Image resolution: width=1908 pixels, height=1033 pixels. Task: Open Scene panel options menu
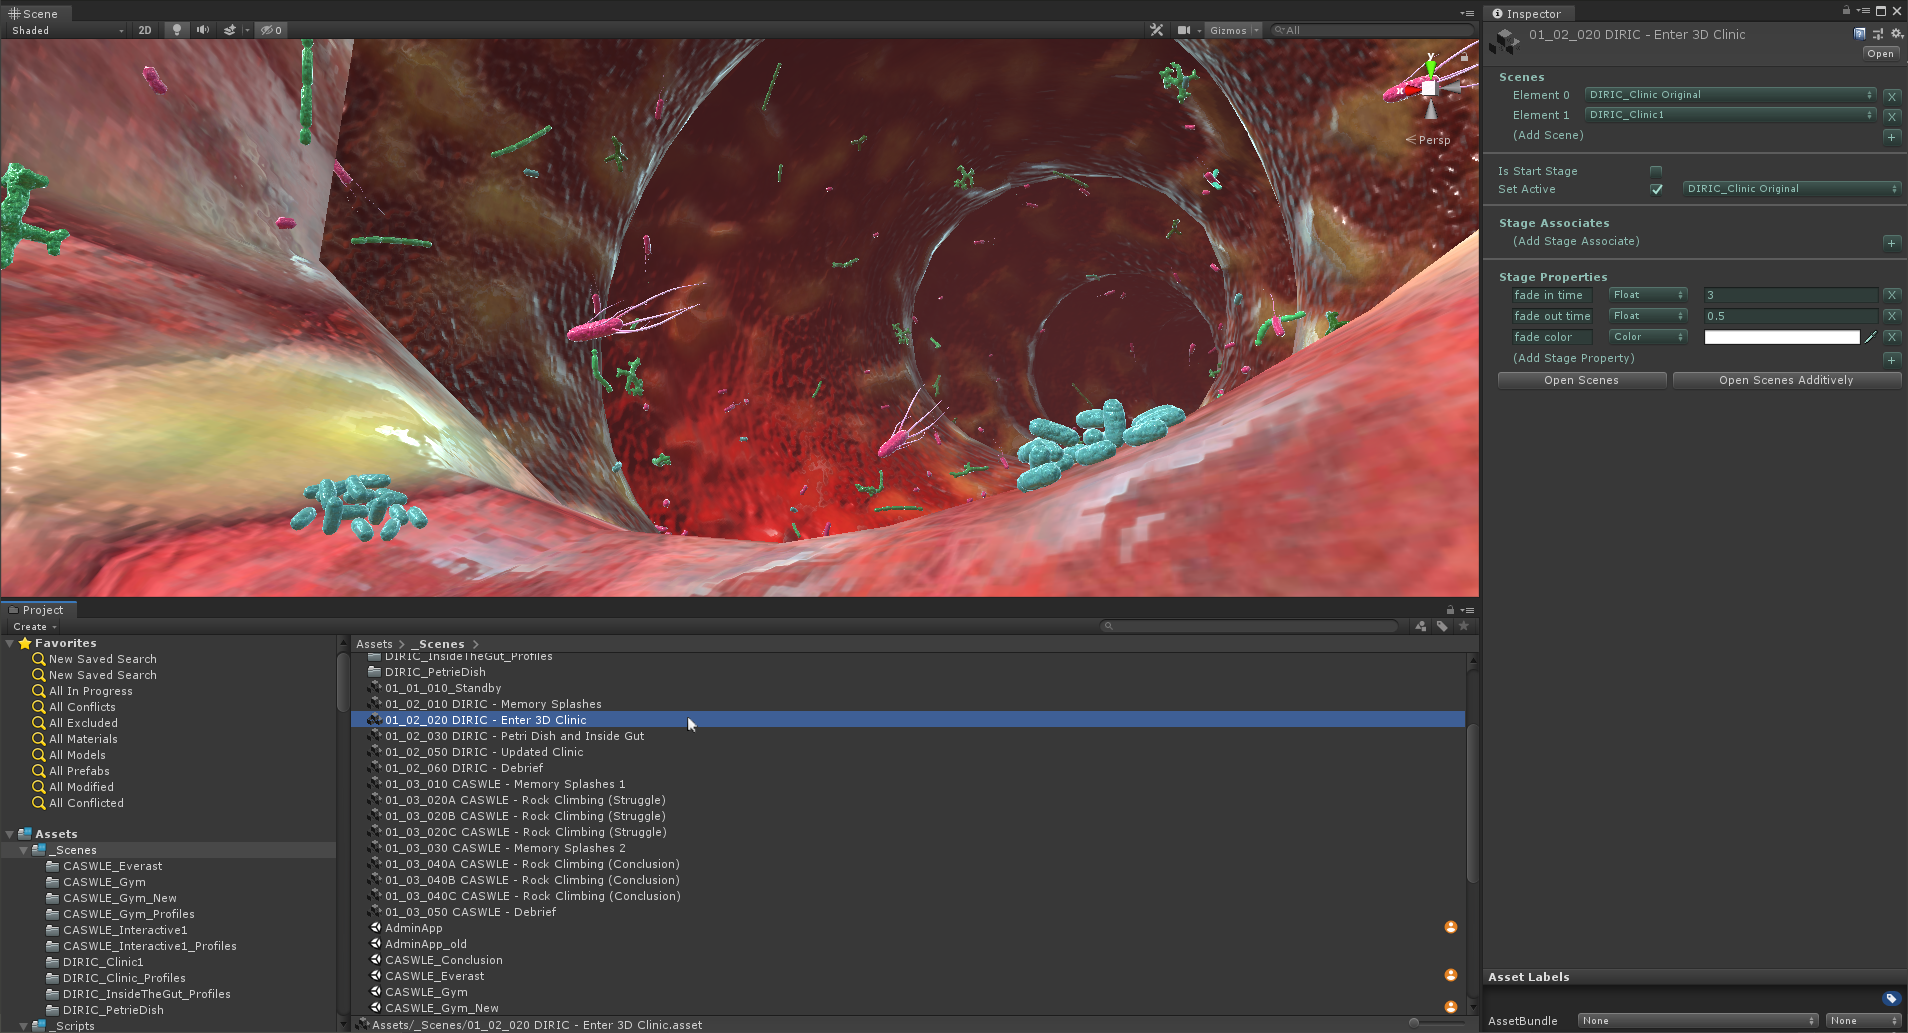[1467, 13]
